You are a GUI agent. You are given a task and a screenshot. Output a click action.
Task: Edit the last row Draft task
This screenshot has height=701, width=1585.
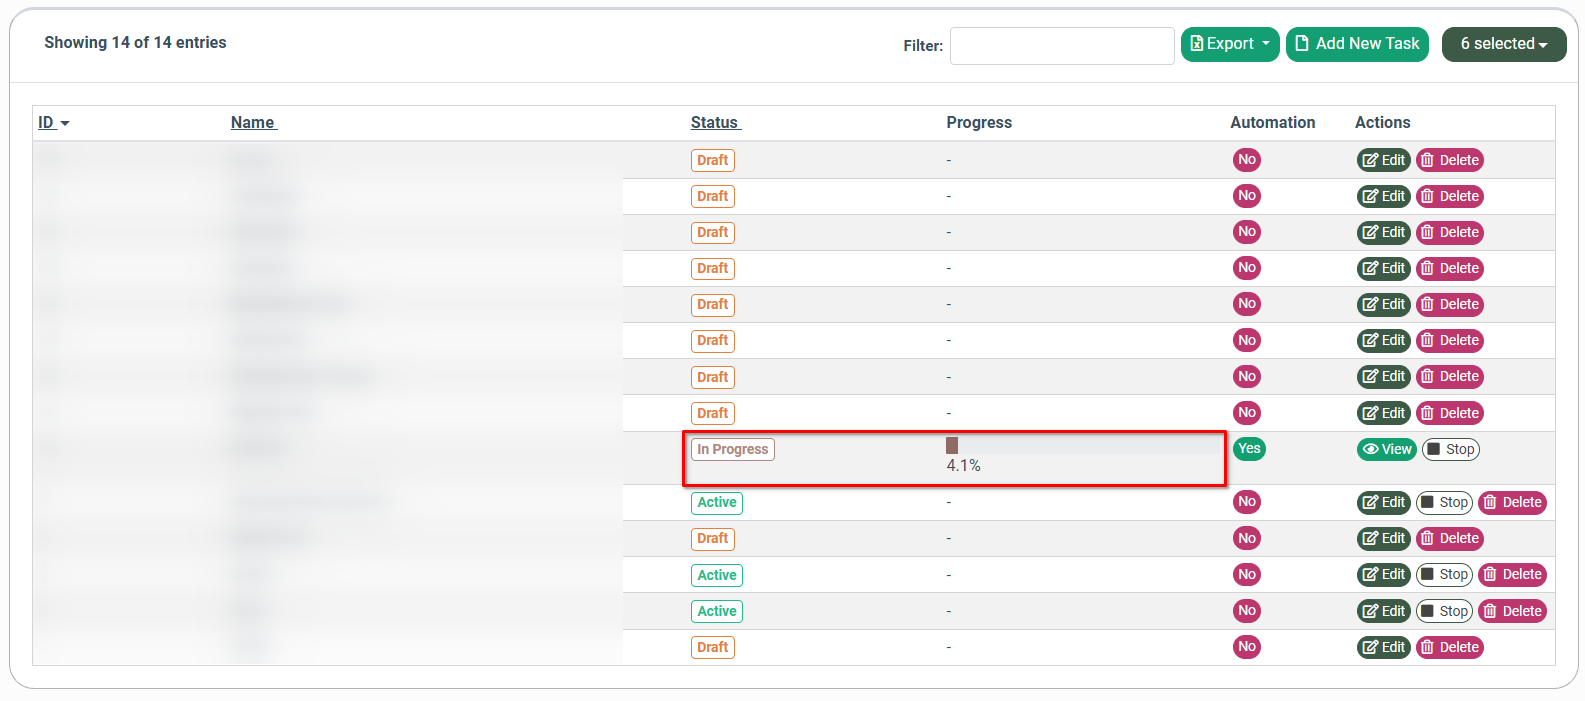tap(1383, 647)
